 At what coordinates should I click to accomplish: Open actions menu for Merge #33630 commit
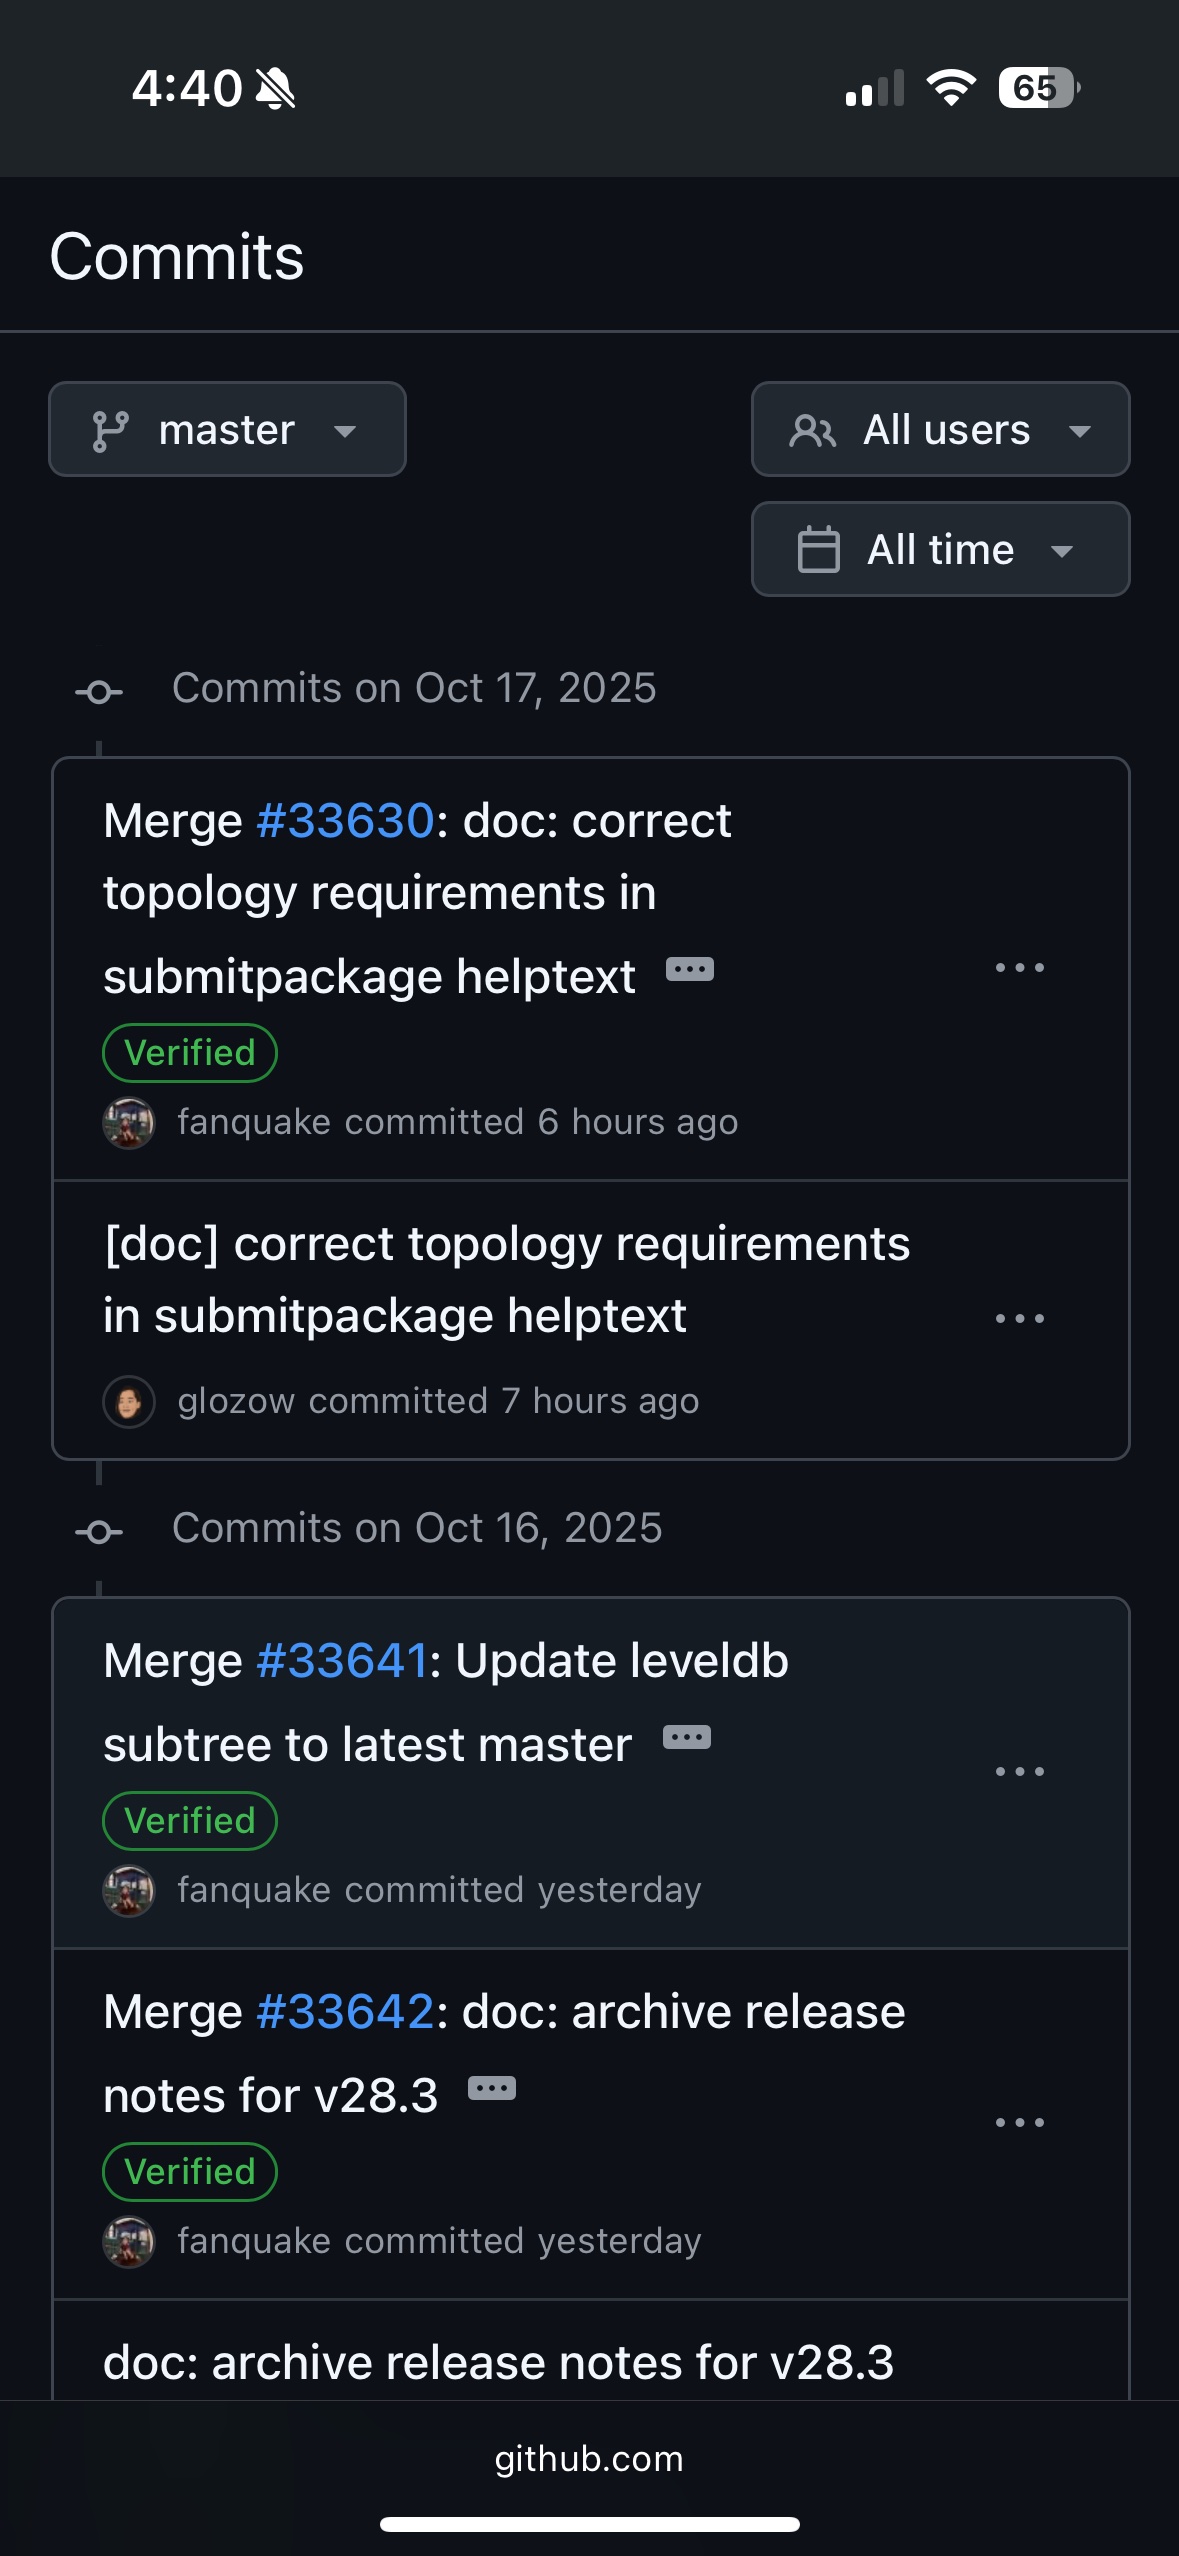pos(1019,968)
